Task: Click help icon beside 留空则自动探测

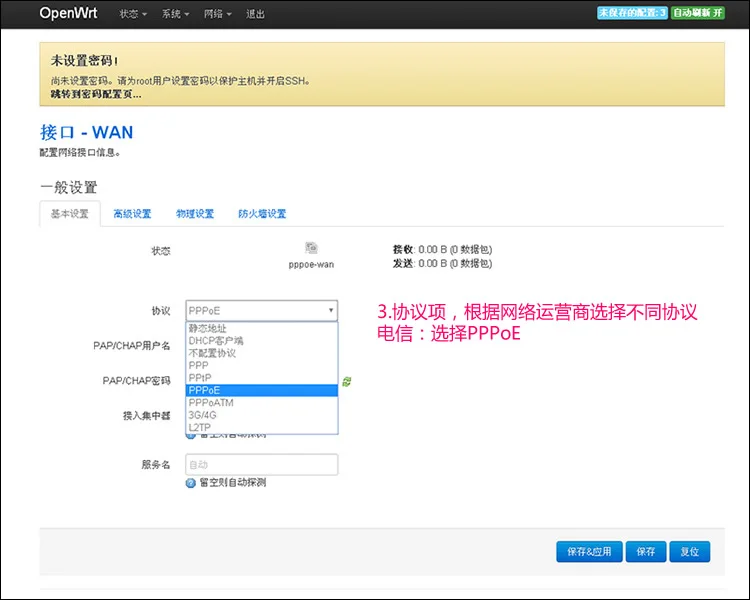Action: click(x=191, y=483)
